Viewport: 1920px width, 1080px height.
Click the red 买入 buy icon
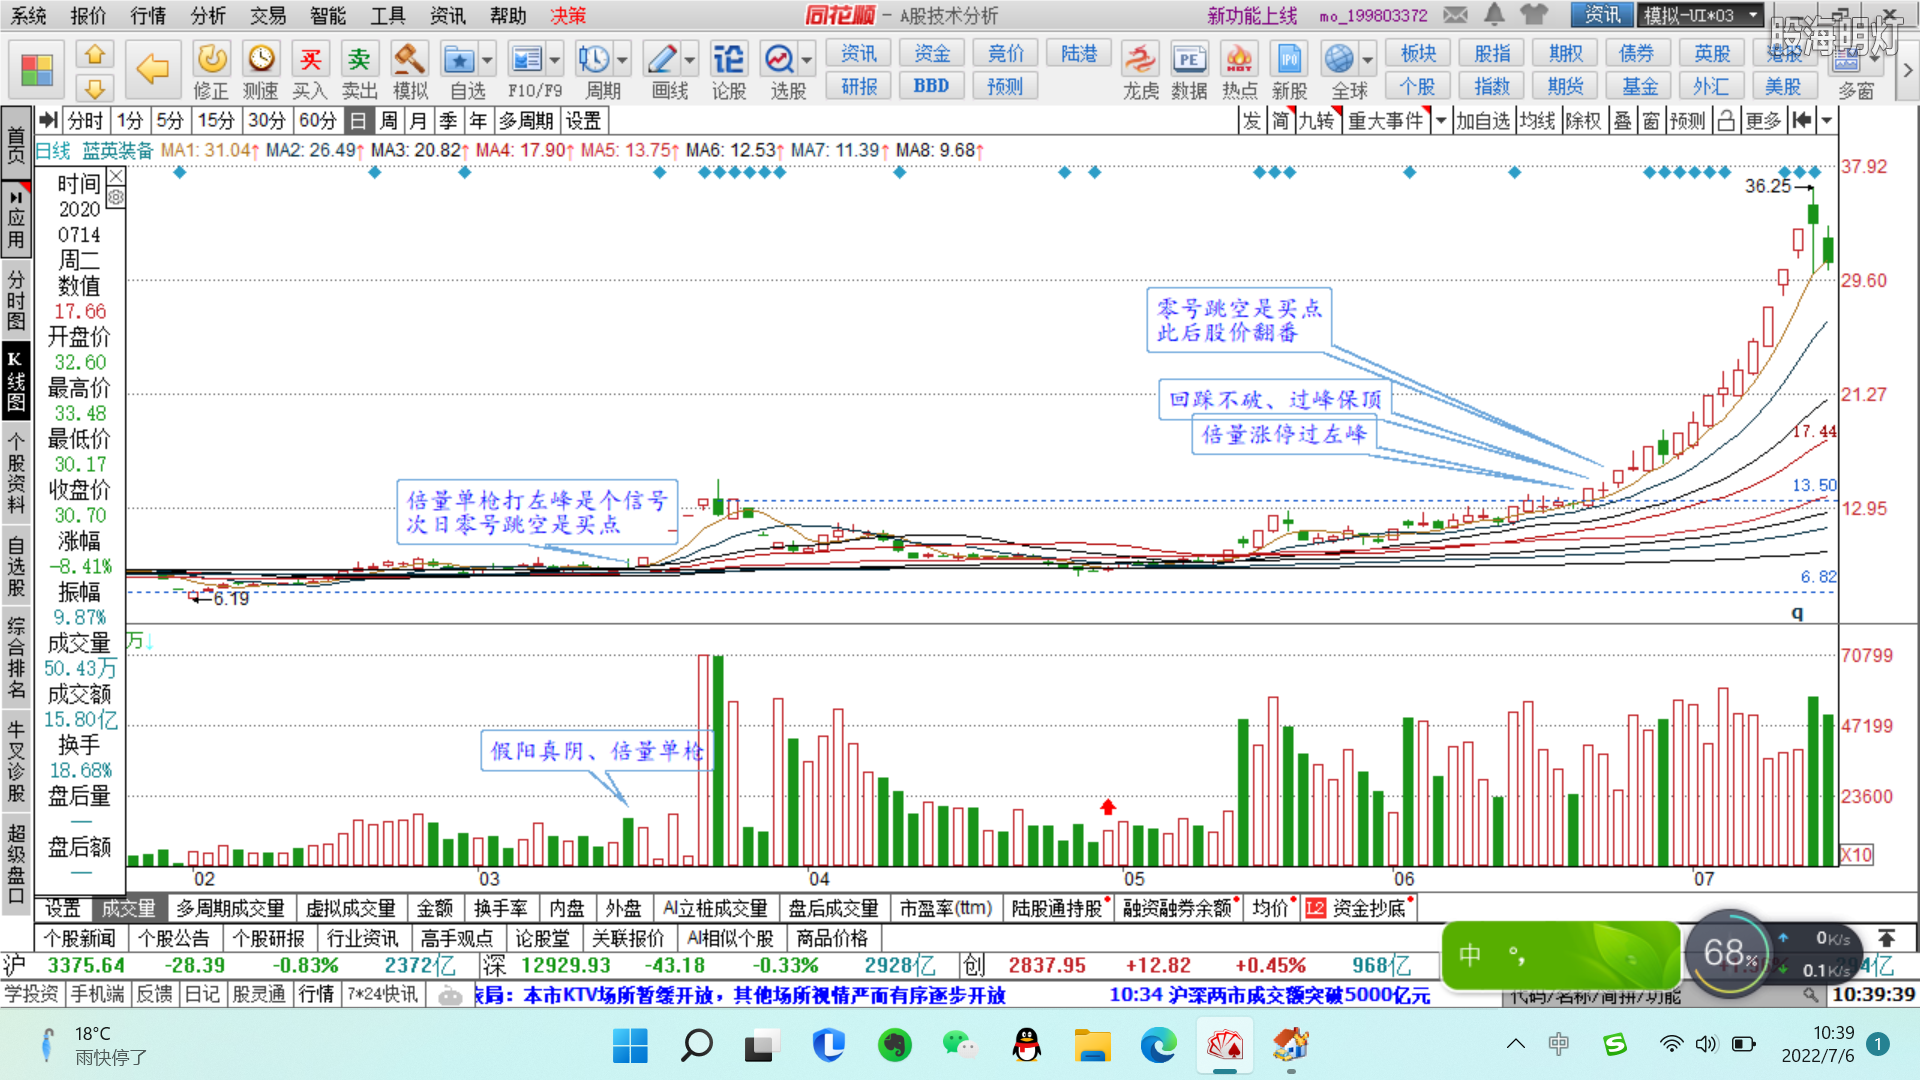(310, 59)
